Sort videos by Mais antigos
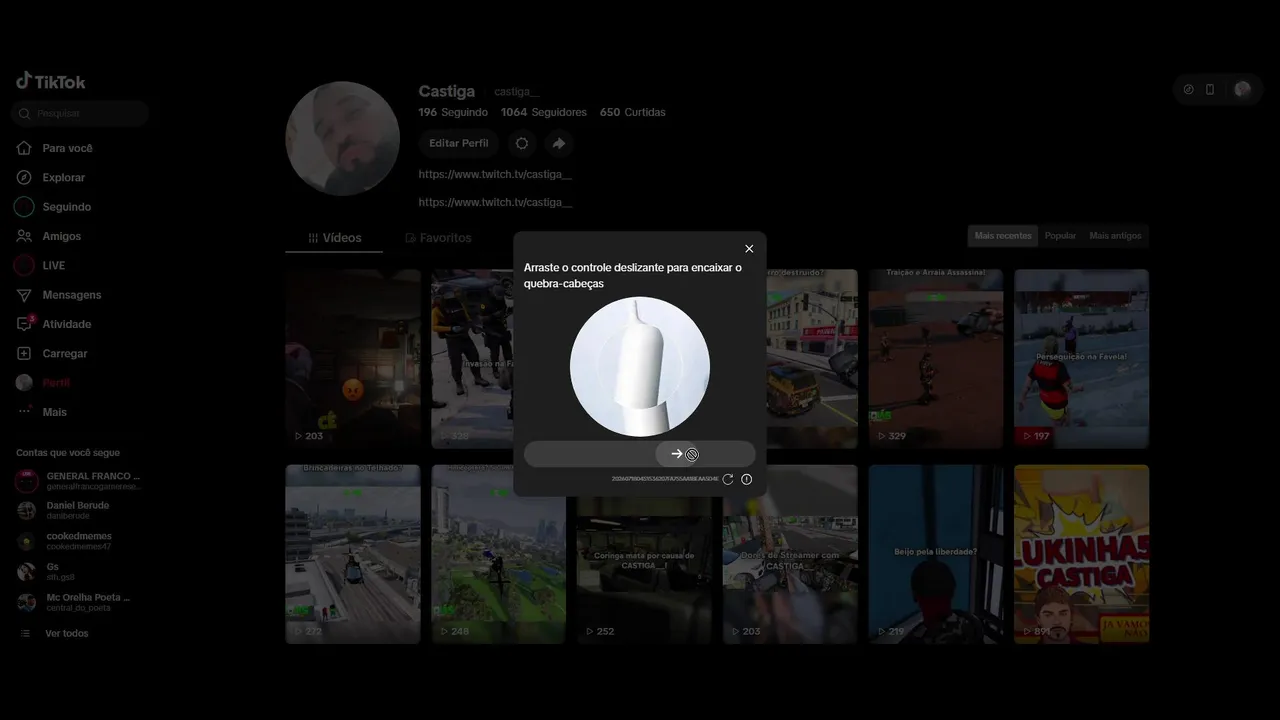 (1115, 236)
